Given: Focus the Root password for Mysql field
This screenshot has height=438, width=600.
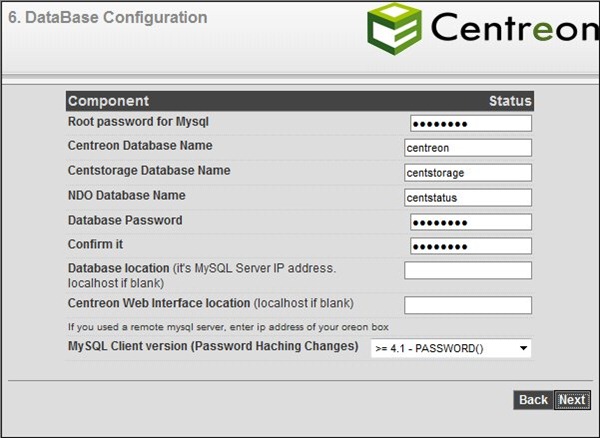Looking at the screenshot, I should (x=471, y=124).
